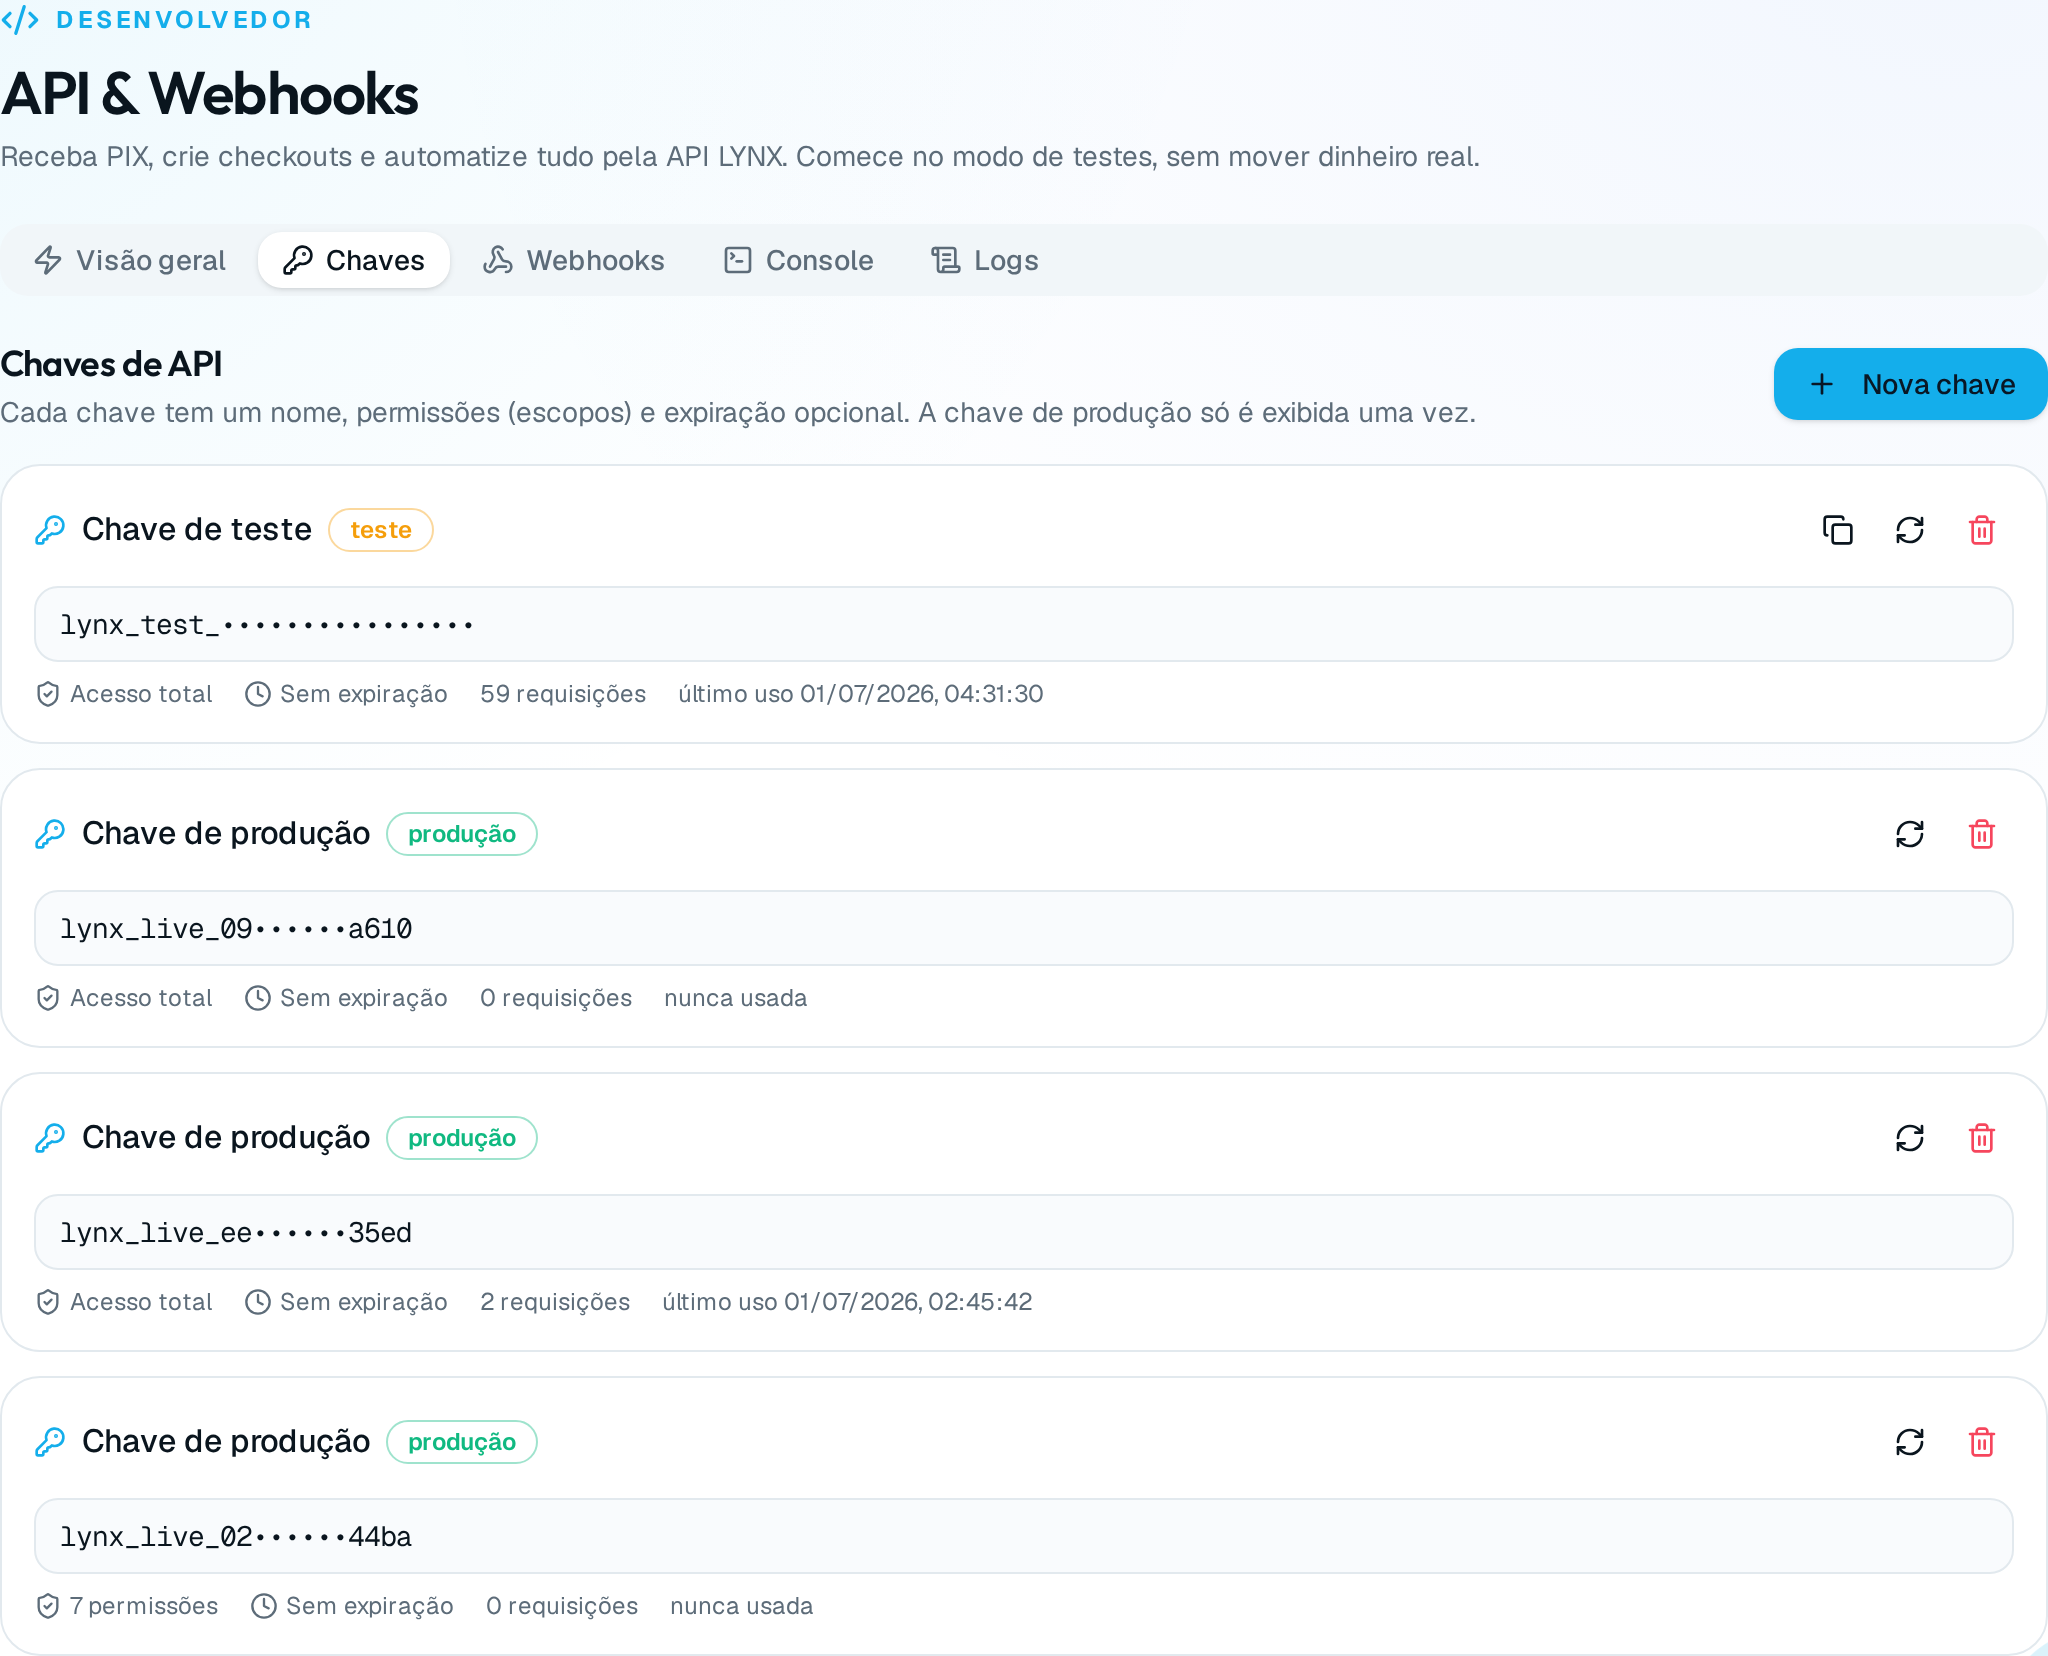Click the key icon beside Chave de teste
The image size is (2048, 1656).
pos(50,530)
